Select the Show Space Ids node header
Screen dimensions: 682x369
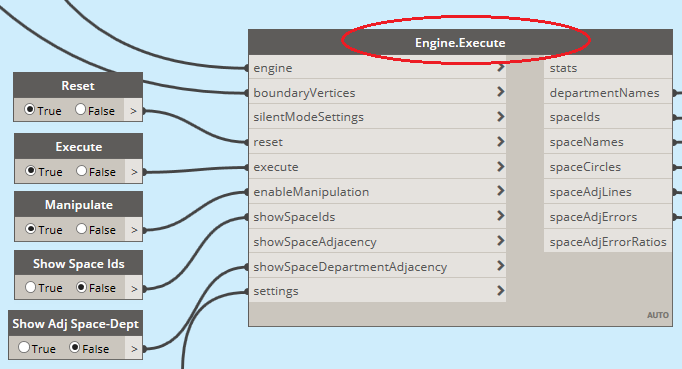coord(78,263)
